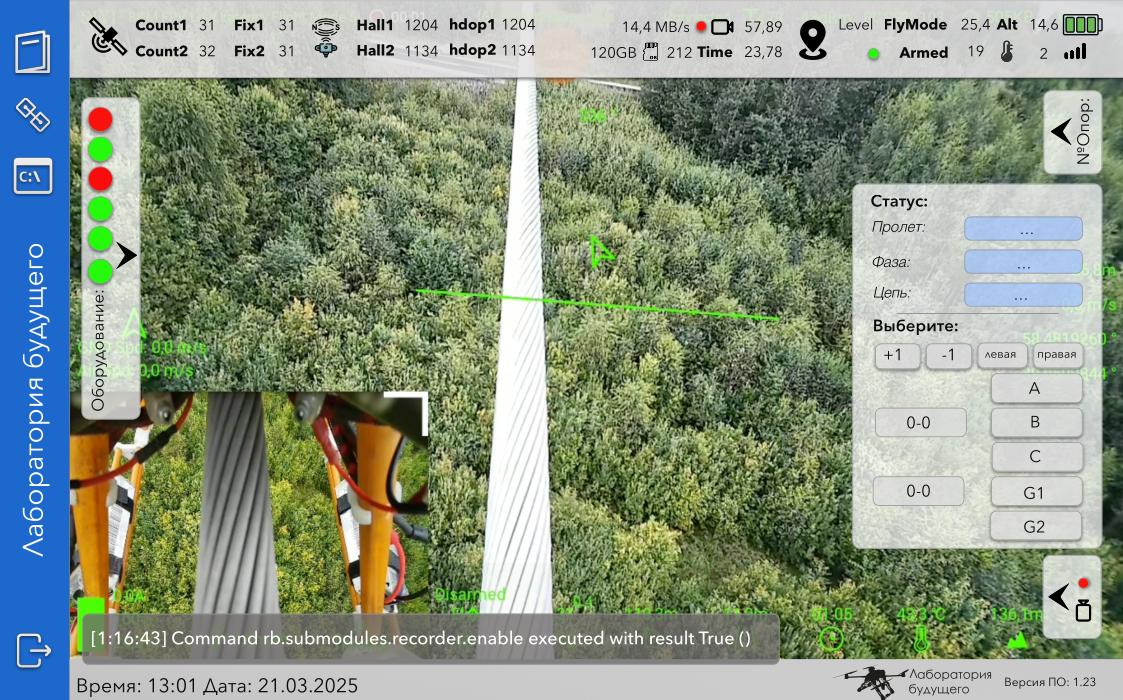1123x700 pixels.
Task: Click the recorder command log message
Action: (x=430, y=638)
